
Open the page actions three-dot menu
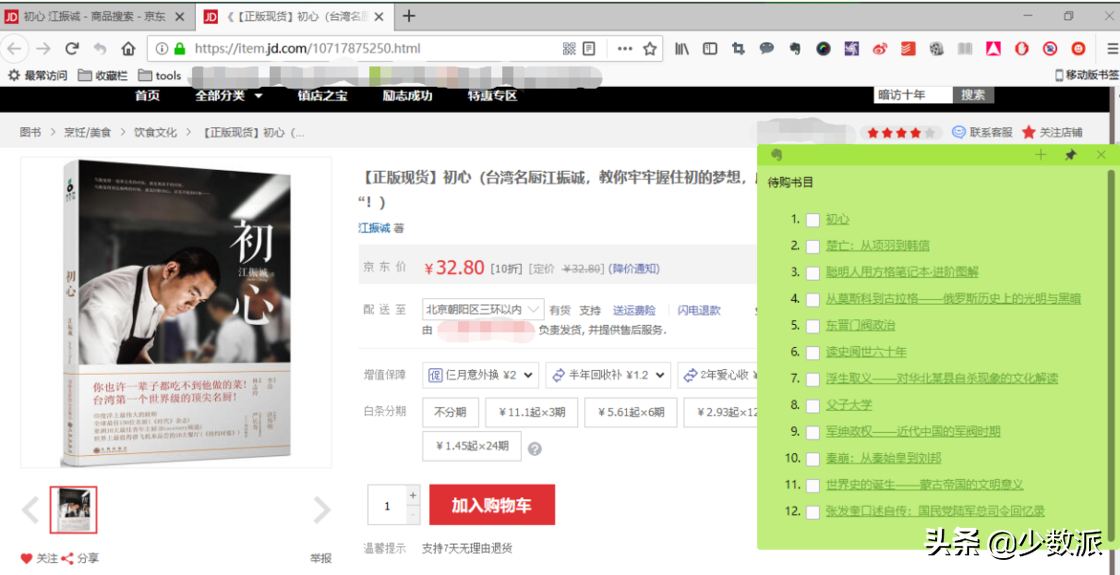[x=625, y=49]
